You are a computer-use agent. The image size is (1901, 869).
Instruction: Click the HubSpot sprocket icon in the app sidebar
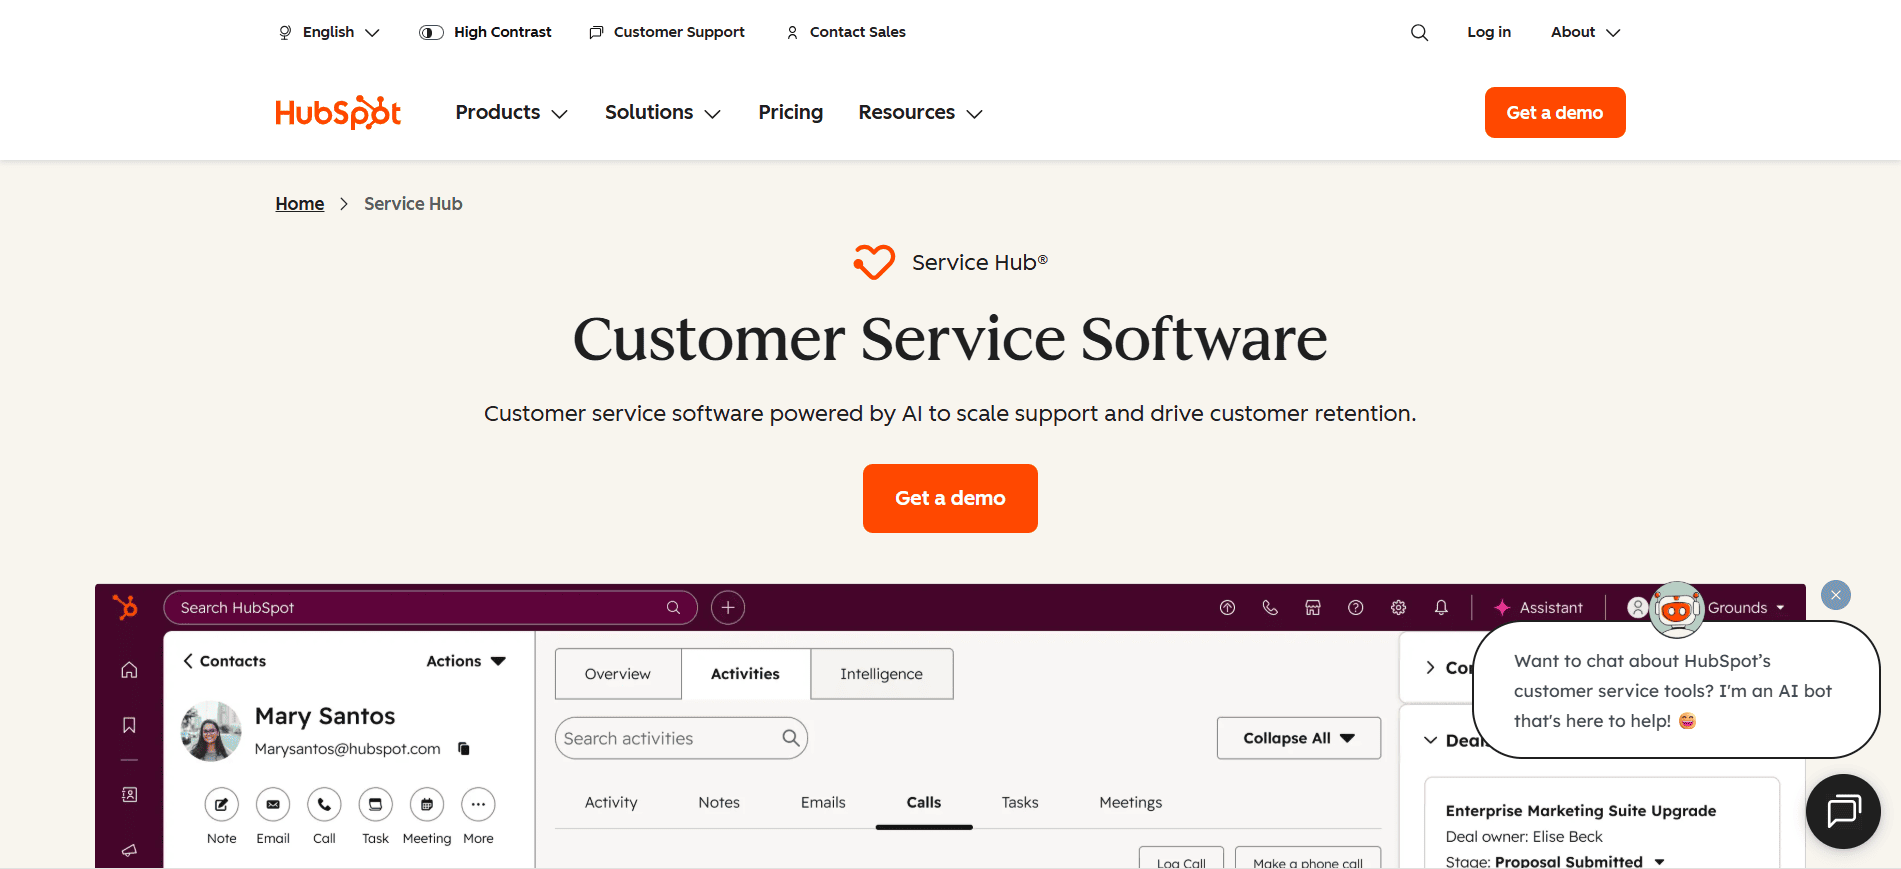pos(125,607)
